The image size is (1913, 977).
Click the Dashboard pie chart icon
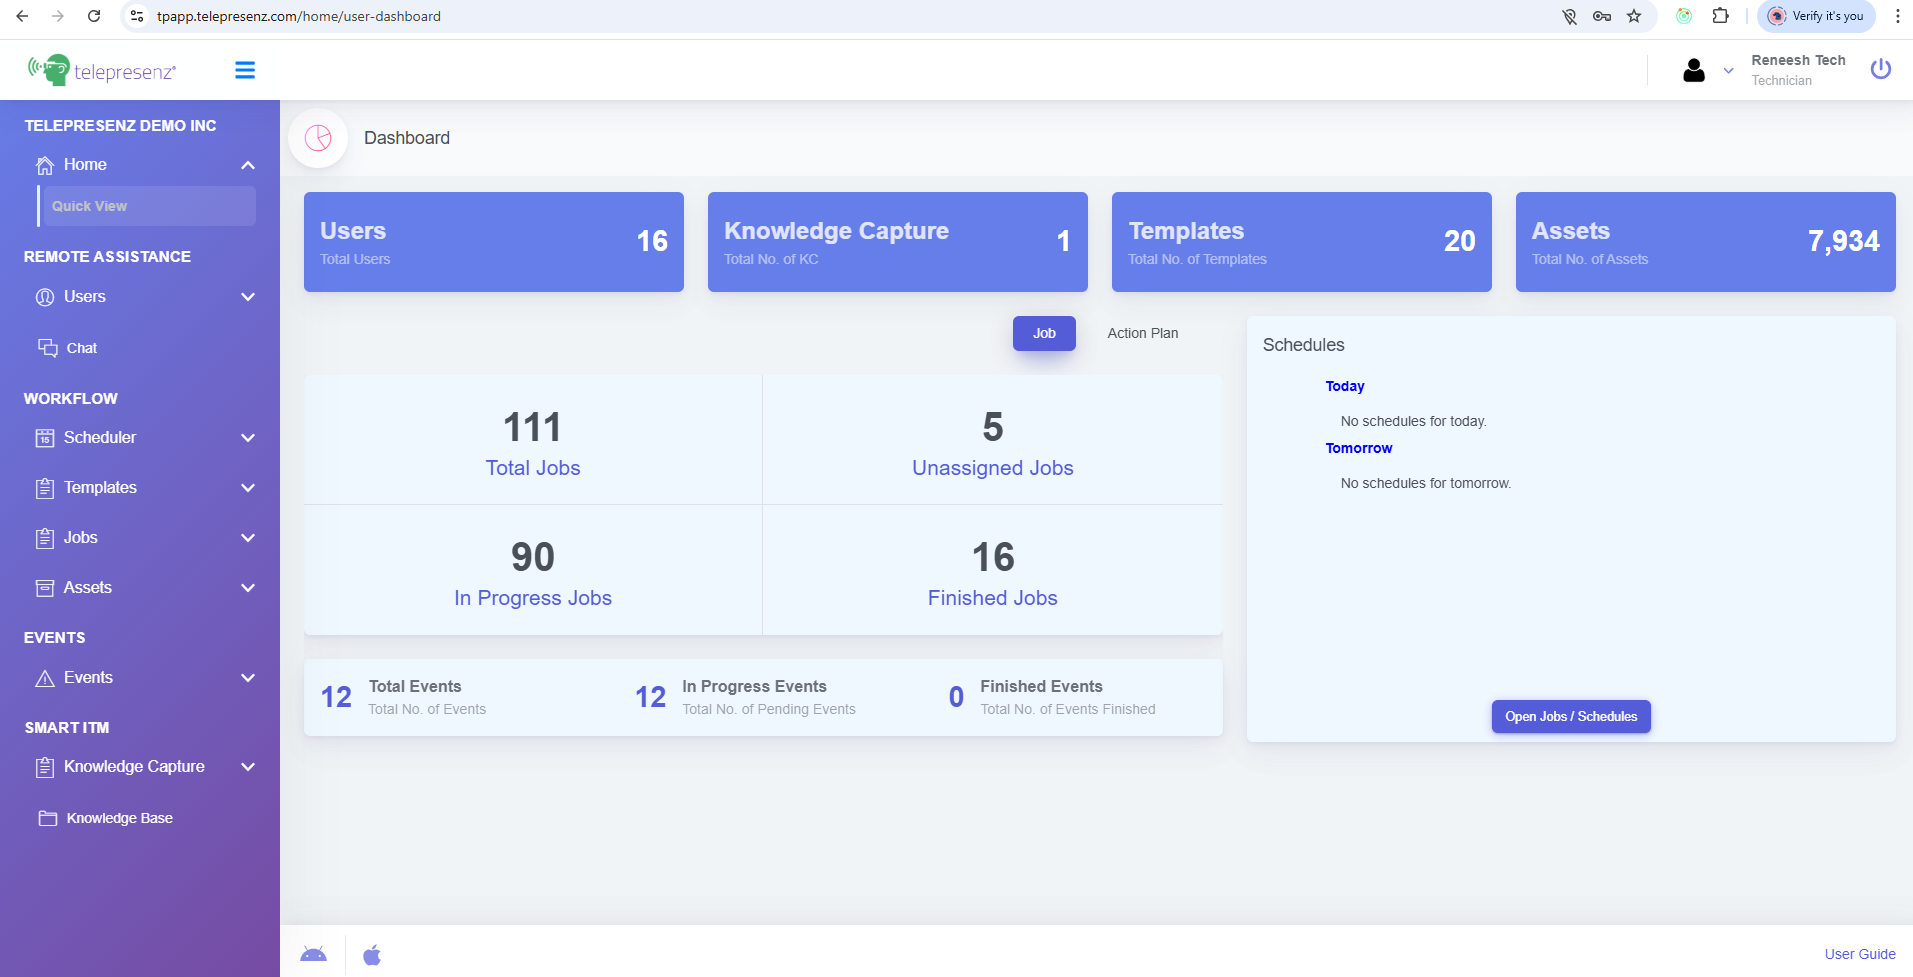point(318,138)
